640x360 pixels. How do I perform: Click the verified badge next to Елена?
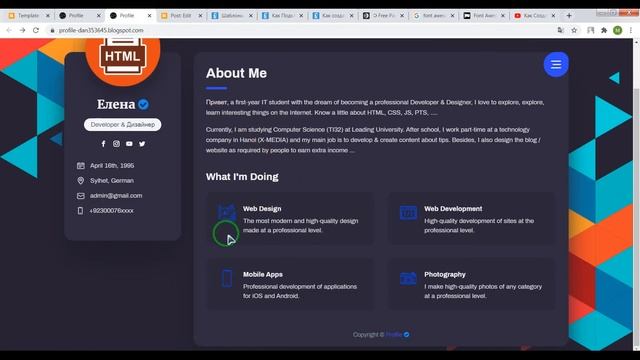pyautogui.click(x=143, y=104)
